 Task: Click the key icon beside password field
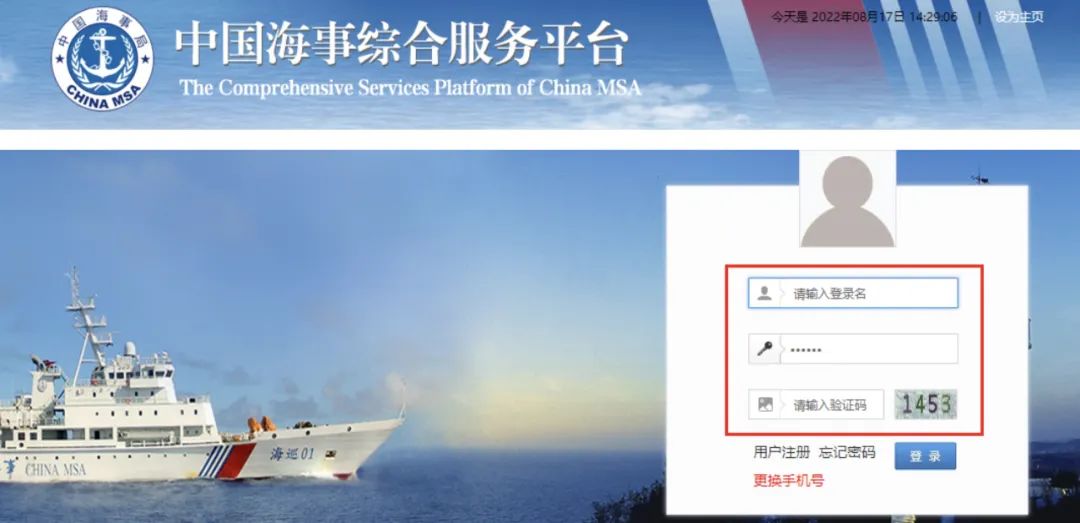coord(765,349)
